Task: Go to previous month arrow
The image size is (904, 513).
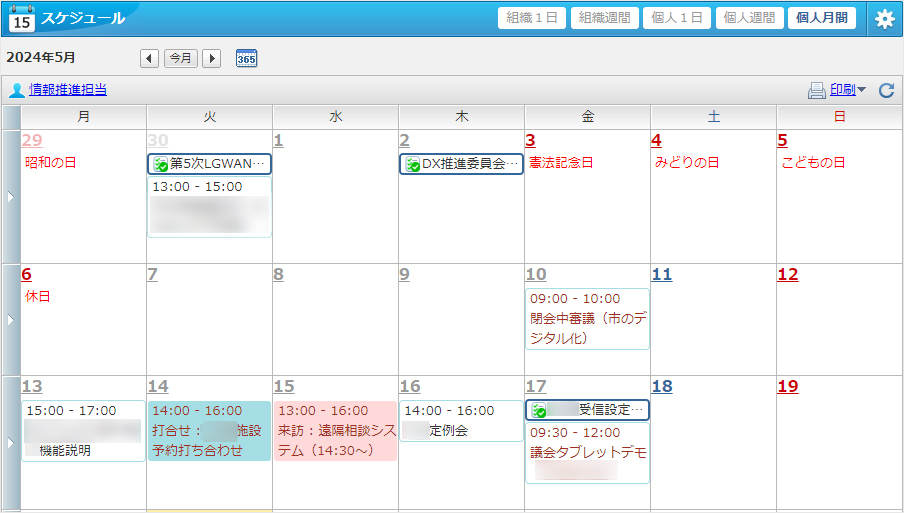Action: 149,58
